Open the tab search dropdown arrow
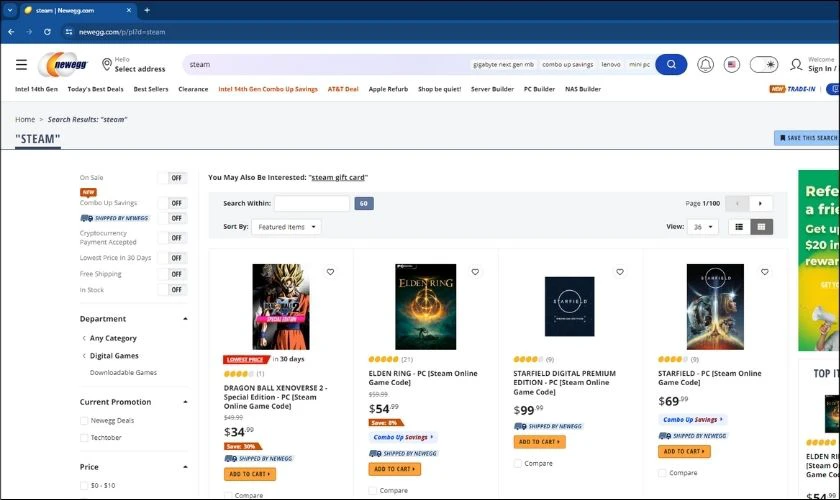This screenshot has height=500, width=840. pyautogui.click(x=10, y=10)
